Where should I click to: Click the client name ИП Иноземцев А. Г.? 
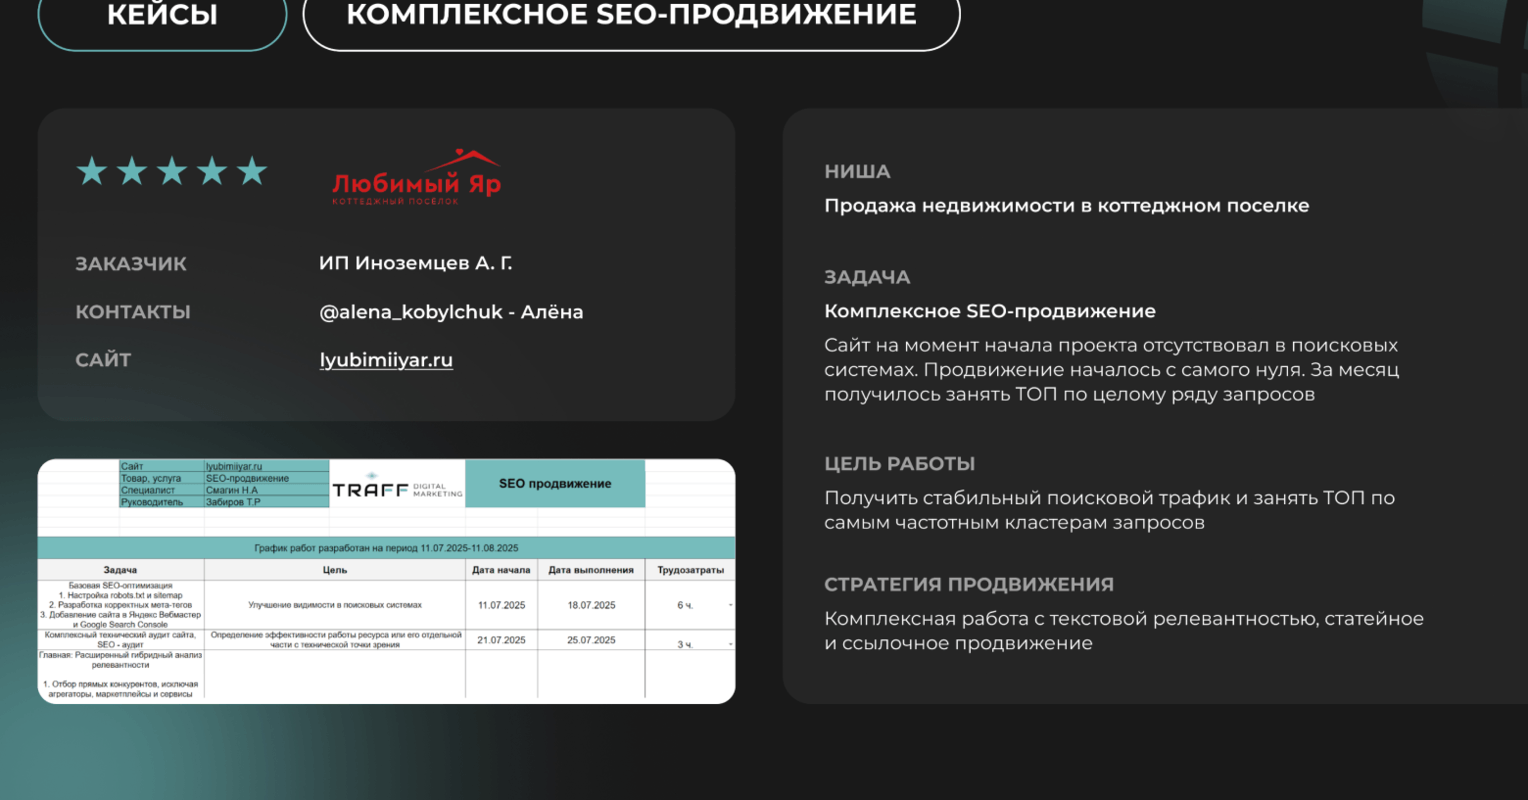[416, 263]
